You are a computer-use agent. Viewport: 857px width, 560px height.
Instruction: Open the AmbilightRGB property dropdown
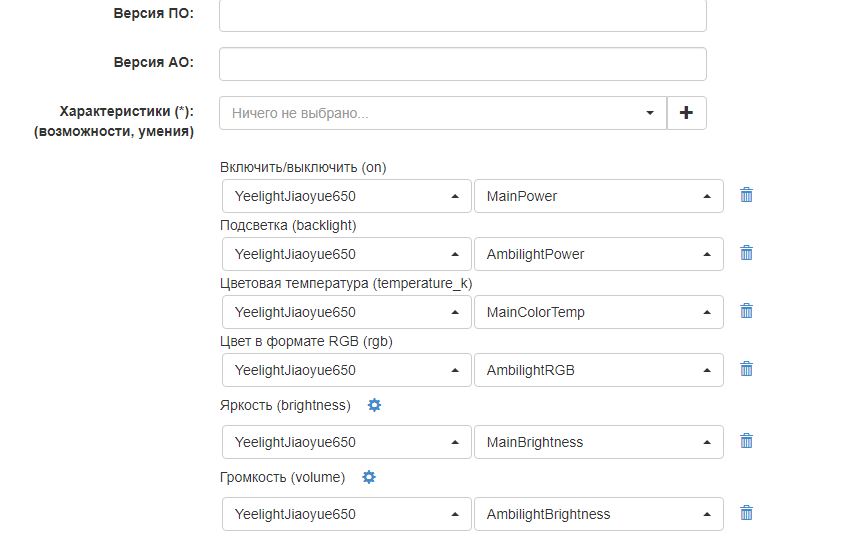598,370
